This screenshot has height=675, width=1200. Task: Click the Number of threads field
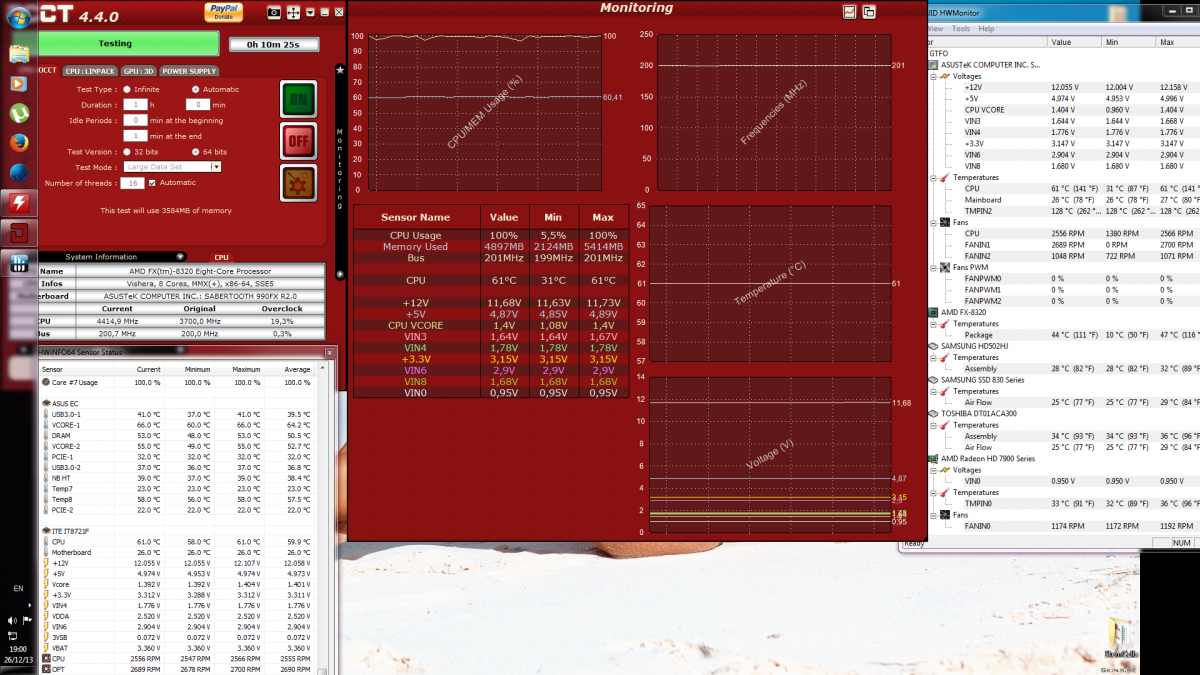pyautogui.click(x=132, y=183)
